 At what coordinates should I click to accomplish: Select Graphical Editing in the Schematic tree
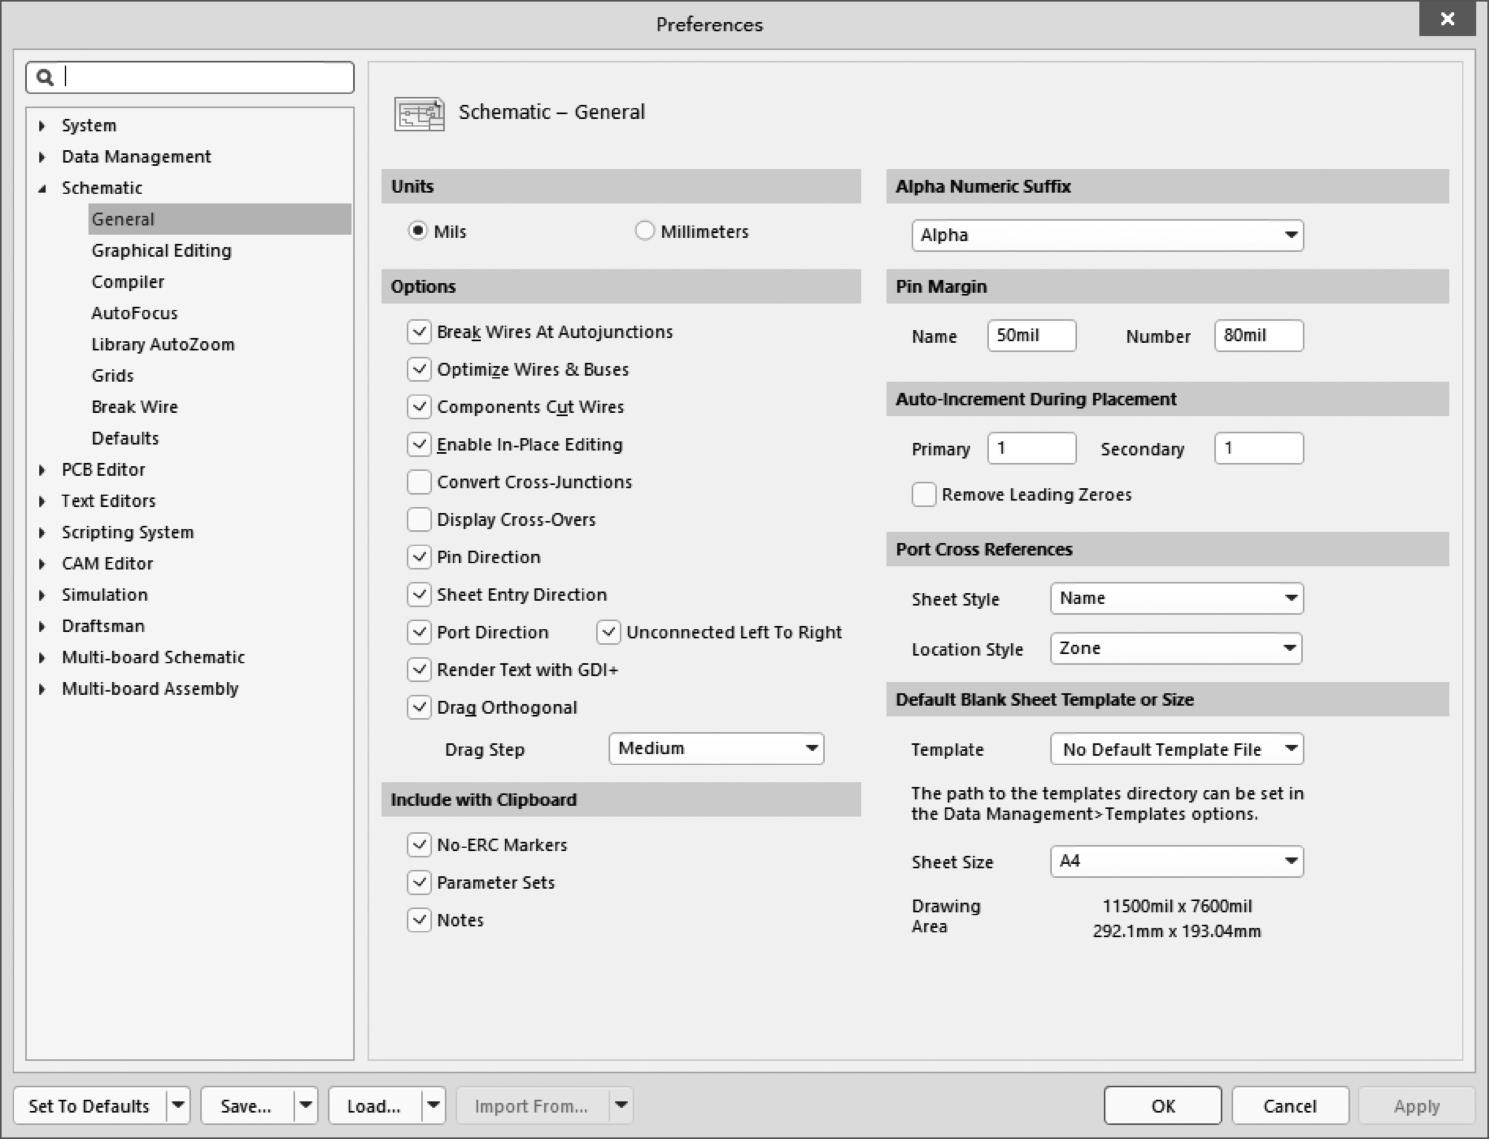click(161, 251)
